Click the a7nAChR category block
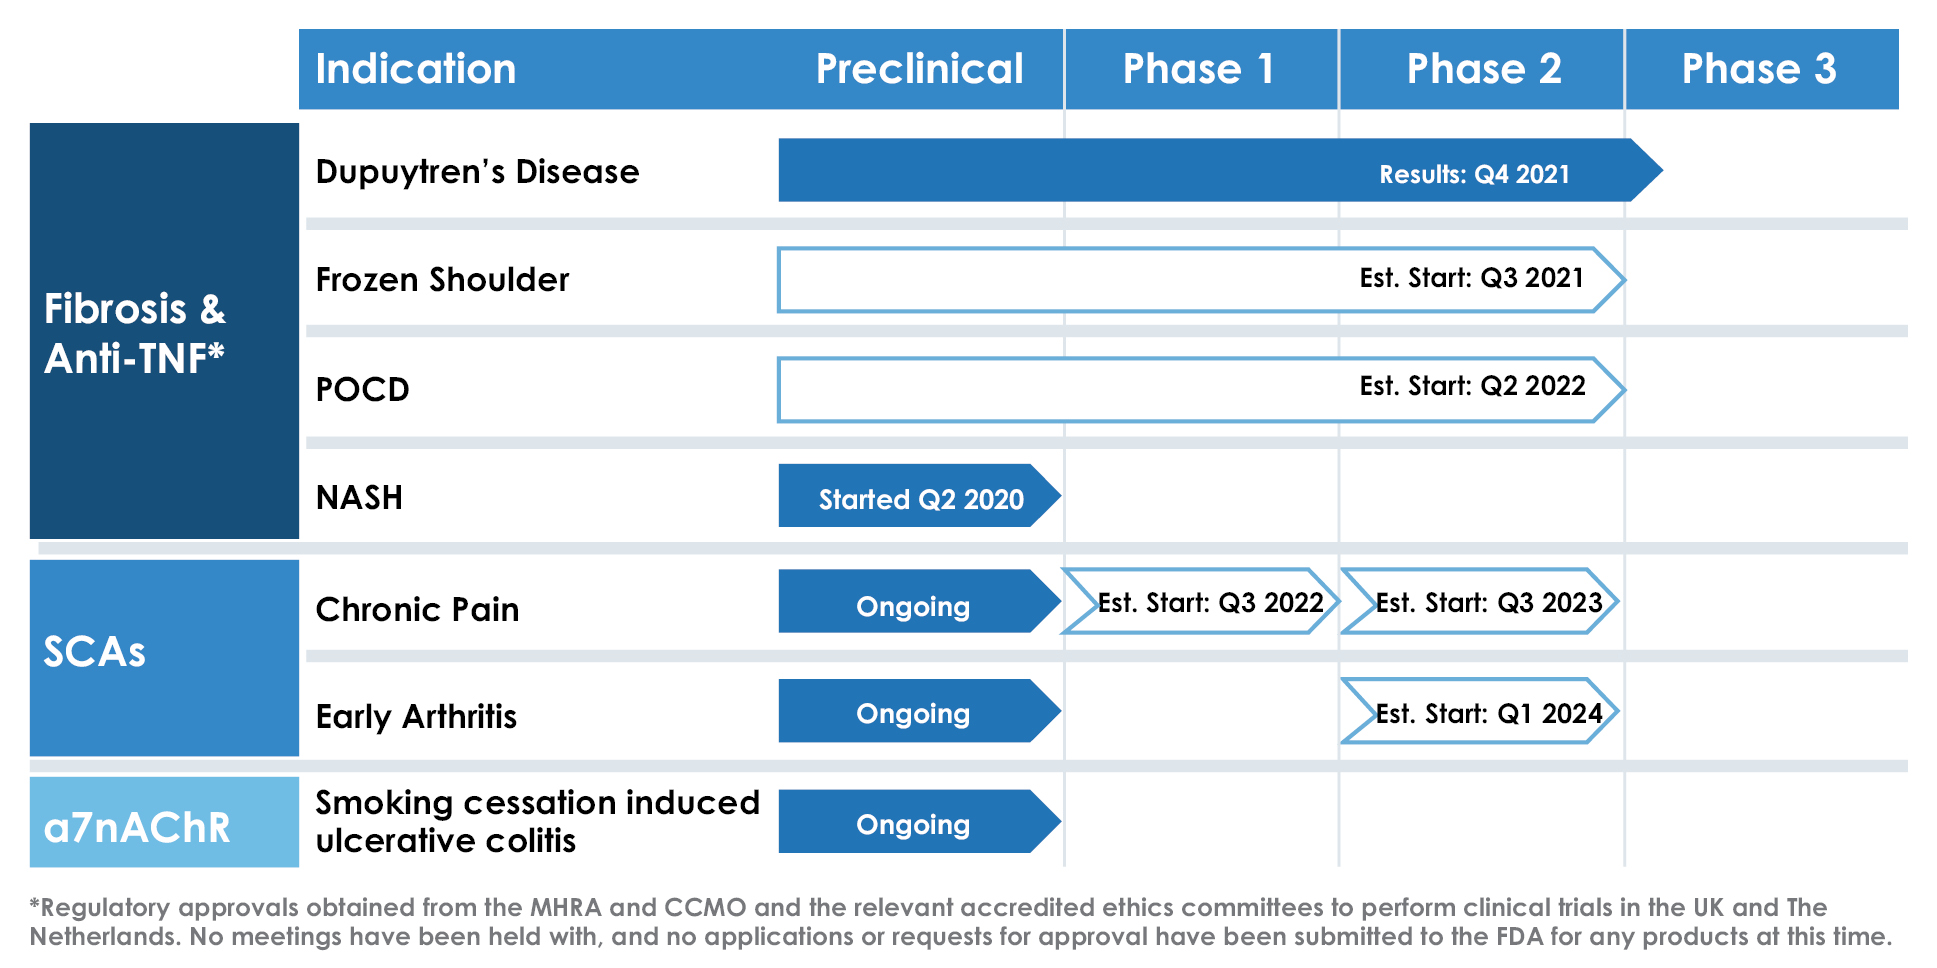Viewport: 1937px width, 968px height. point(164,822)
